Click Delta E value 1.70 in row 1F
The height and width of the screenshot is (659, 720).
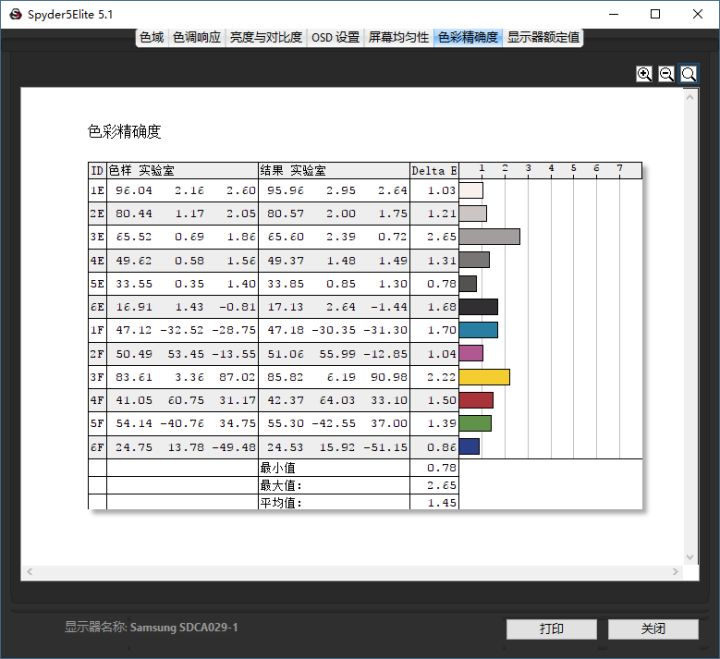coord(442,330)
